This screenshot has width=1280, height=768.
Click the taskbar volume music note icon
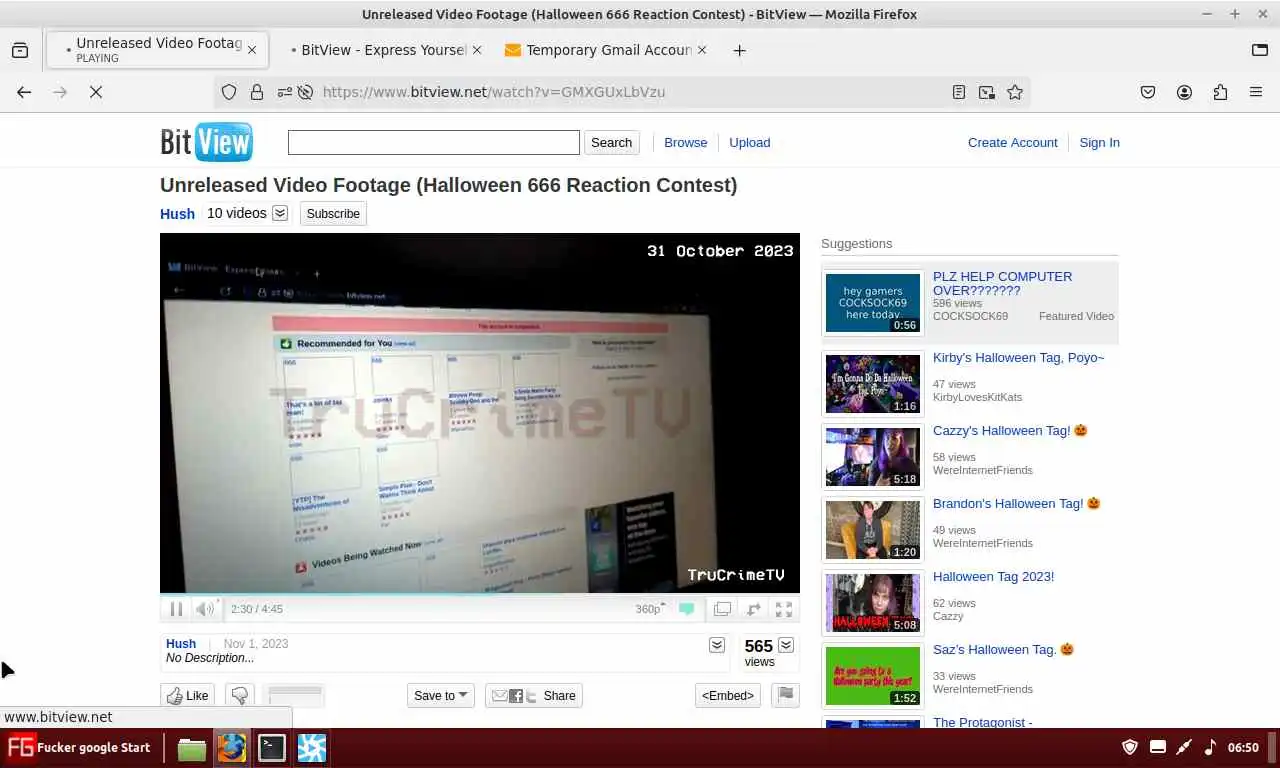[x=1210, y=747]
